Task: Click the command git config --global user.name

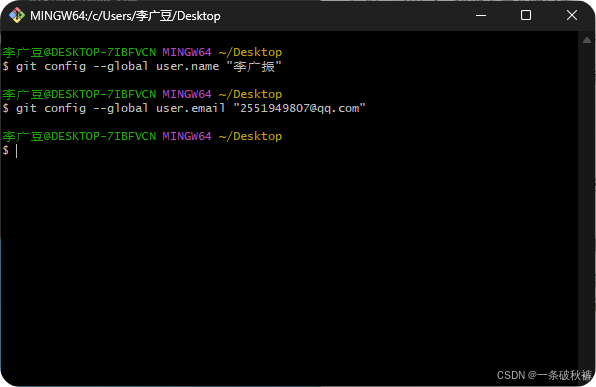Action: coord(117,67)
